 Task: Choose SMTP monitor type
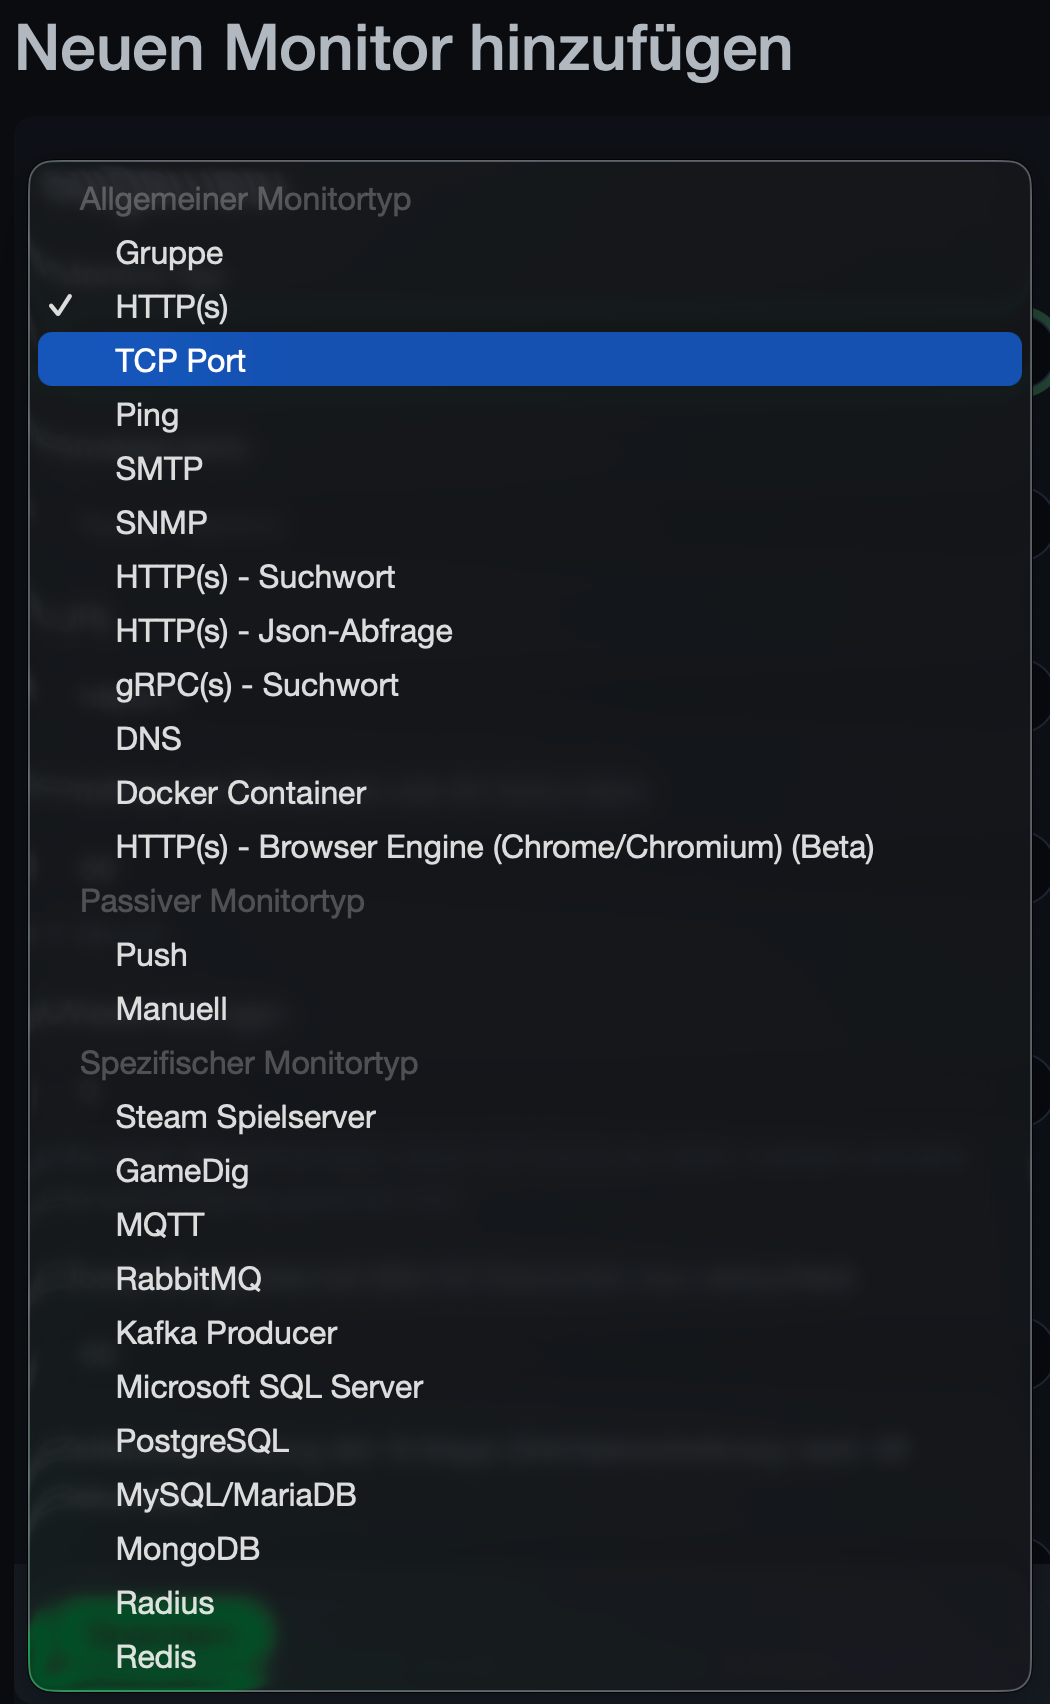(159, 469)
